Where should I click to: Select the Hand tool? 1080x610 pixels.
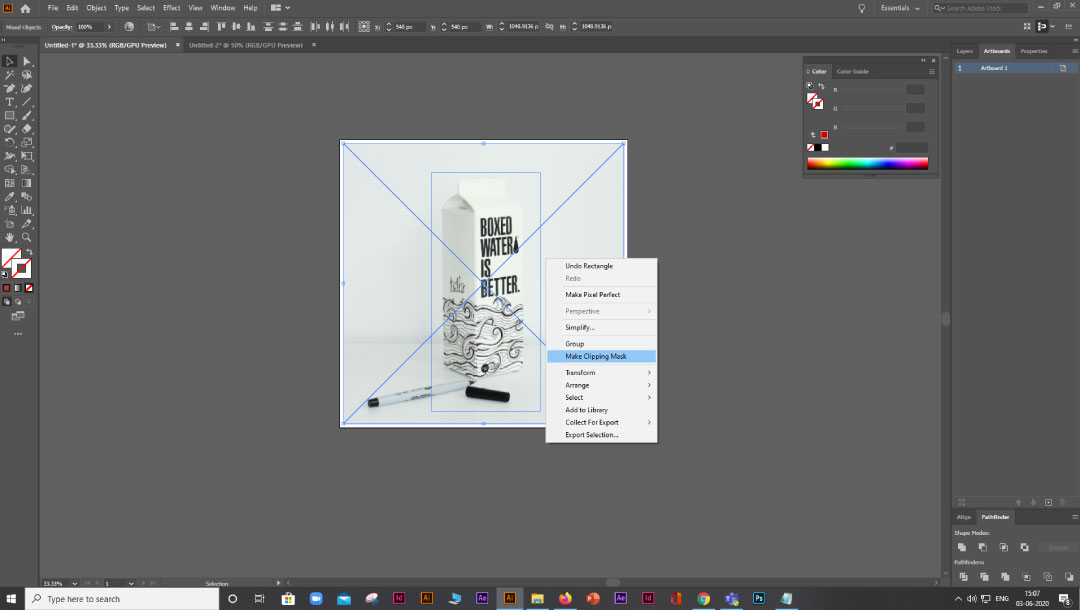[x=10, y=237]
